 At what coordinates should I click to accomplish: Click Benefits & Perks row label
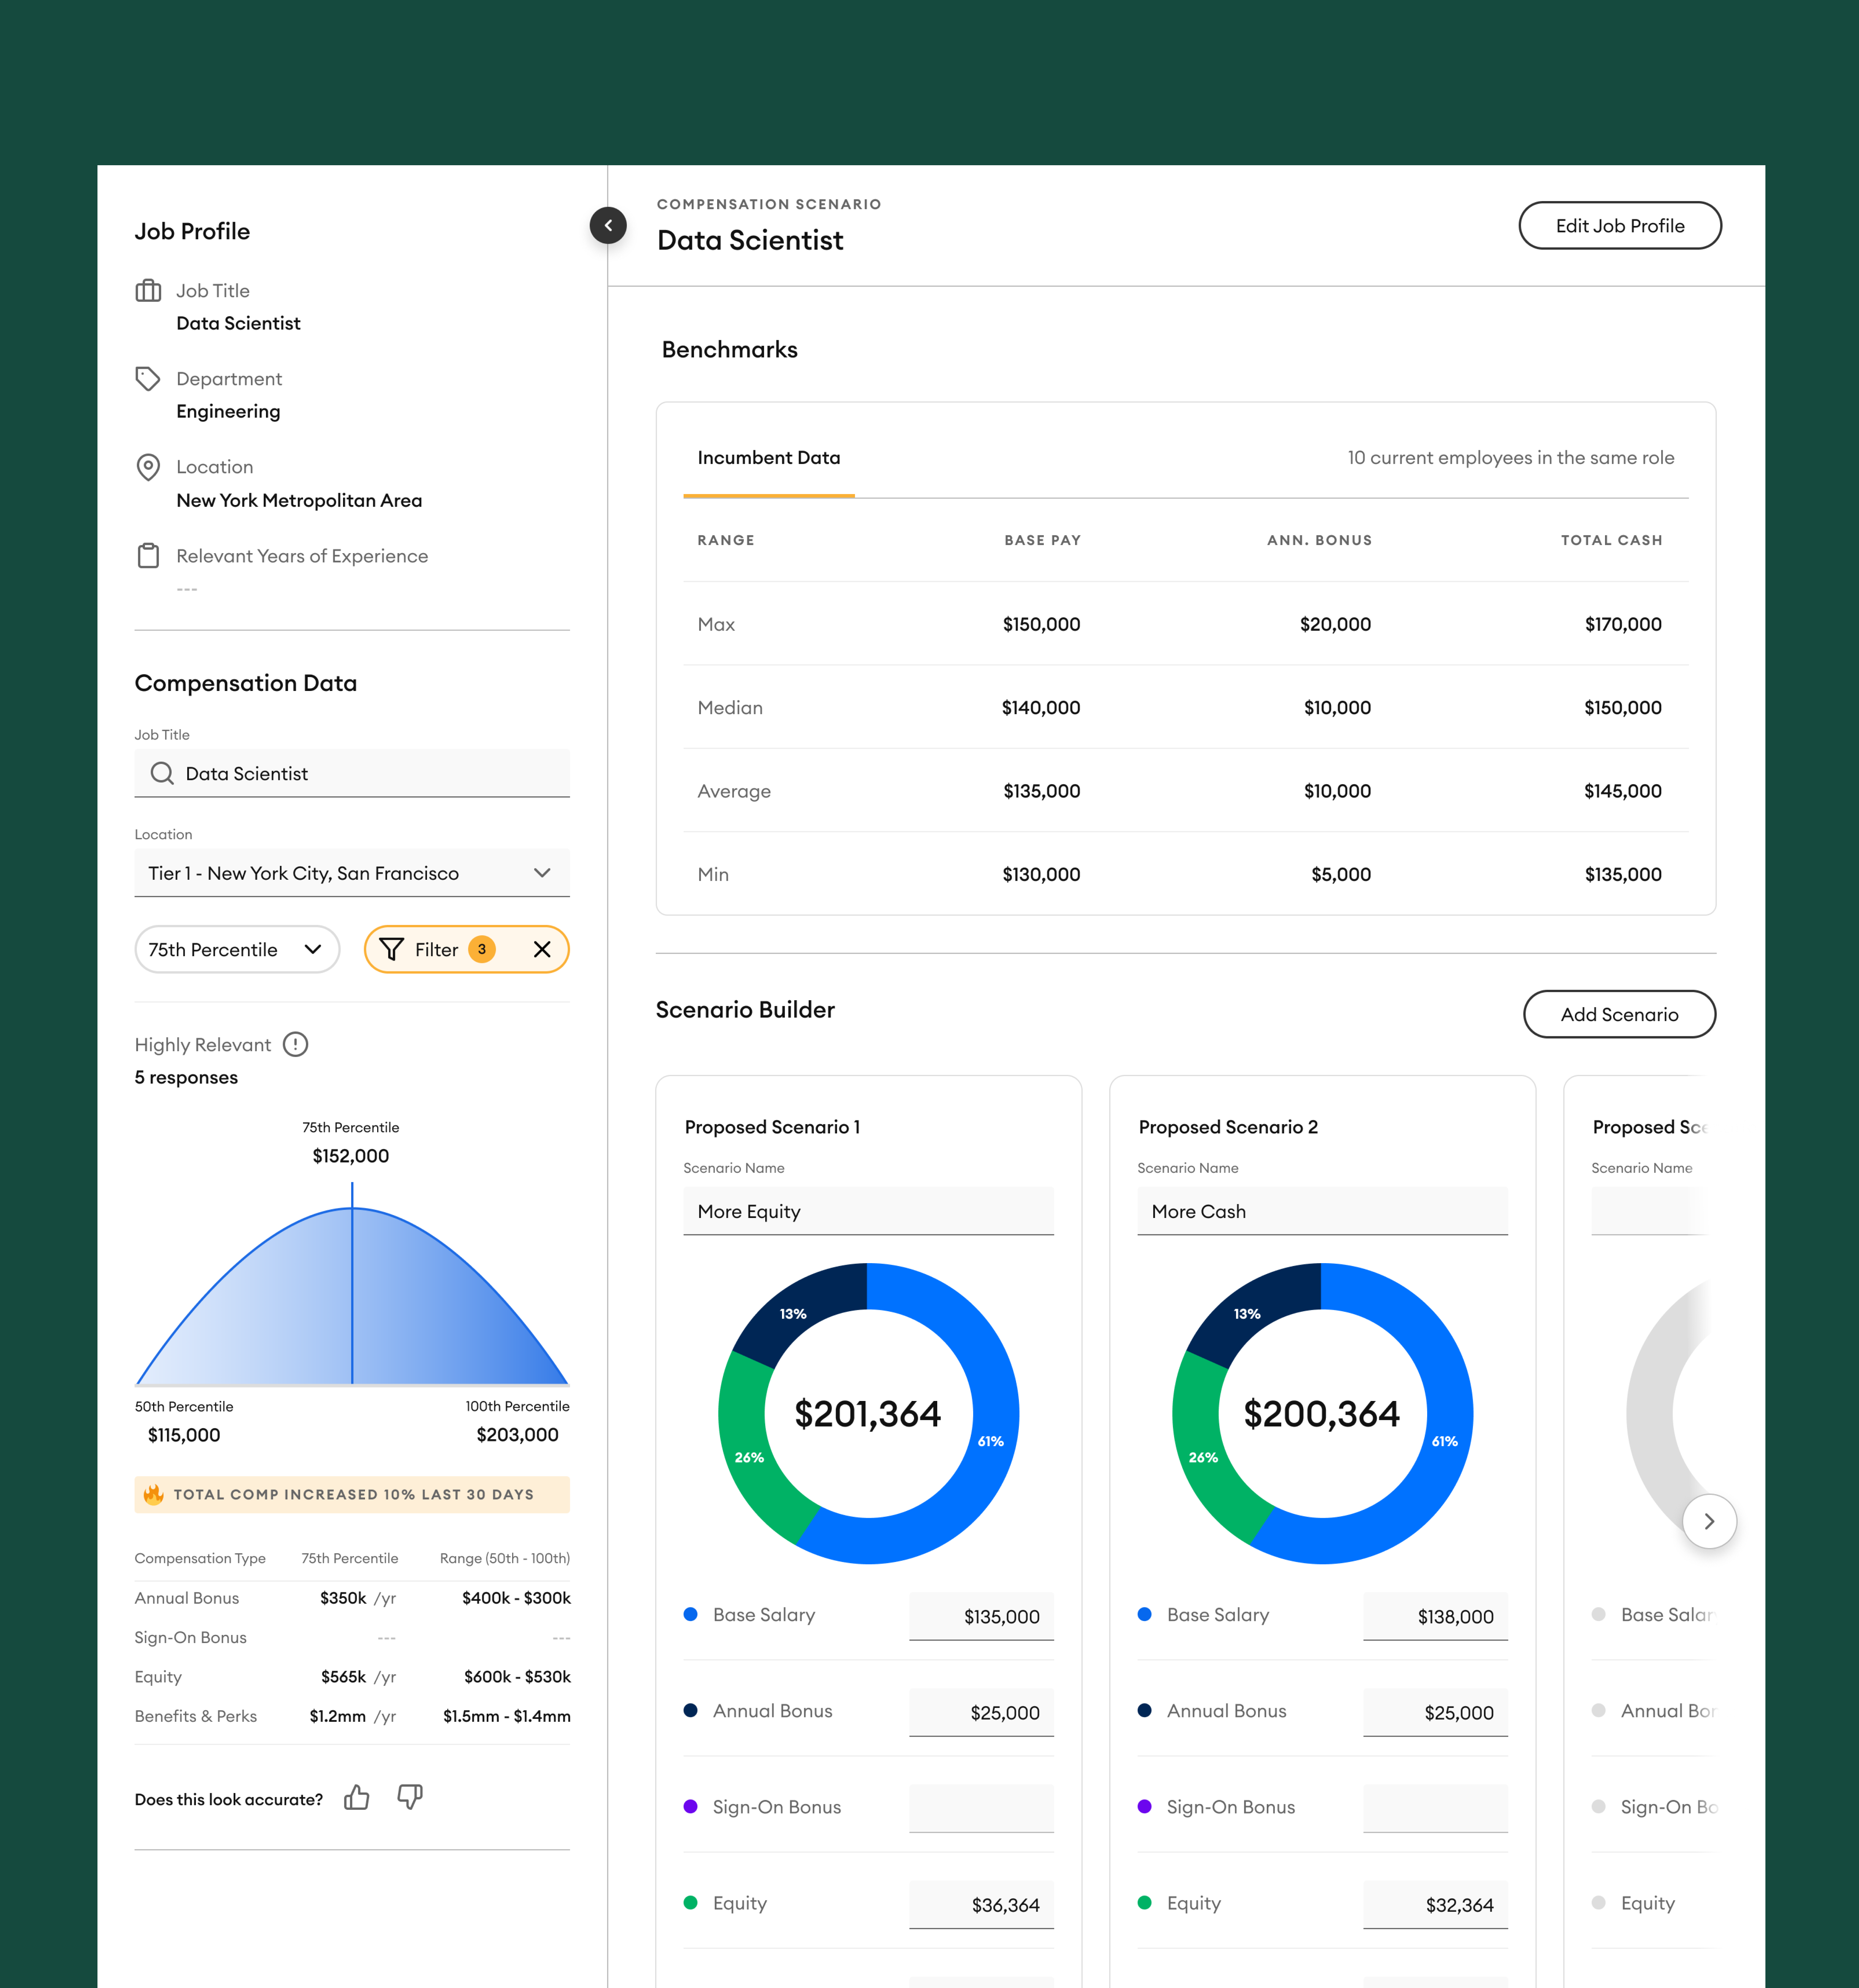coord(196,1716)
